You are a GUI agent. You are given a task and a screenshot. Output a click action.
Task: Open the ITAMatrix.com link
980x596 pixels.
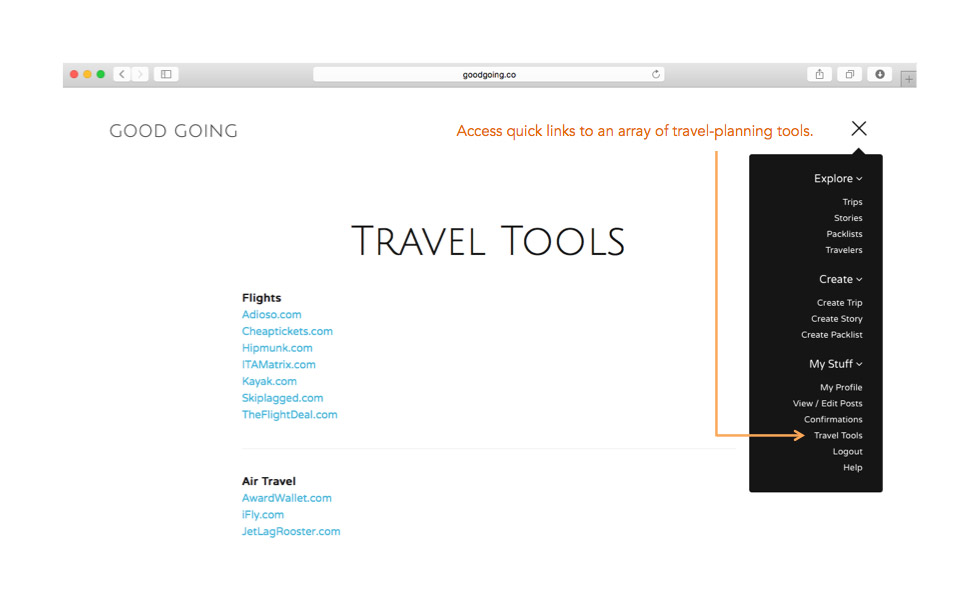(279, 365)
